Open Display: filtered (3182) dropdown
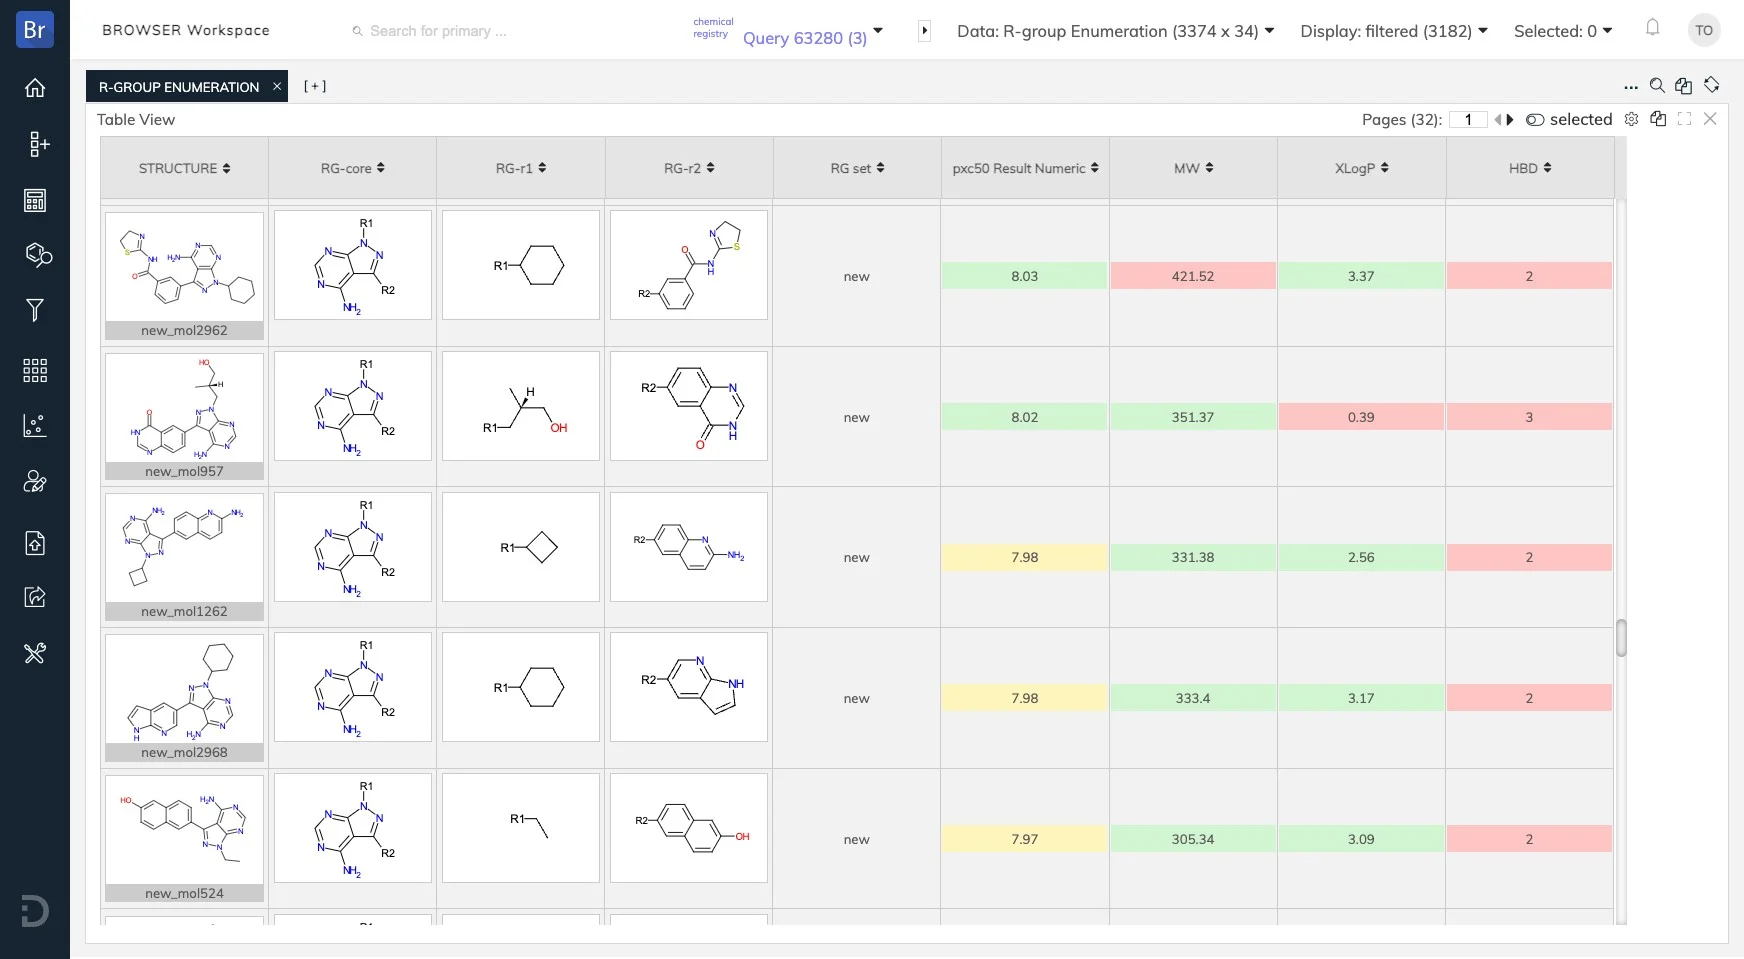1744x959 pixels. (x=1394, y=31)
